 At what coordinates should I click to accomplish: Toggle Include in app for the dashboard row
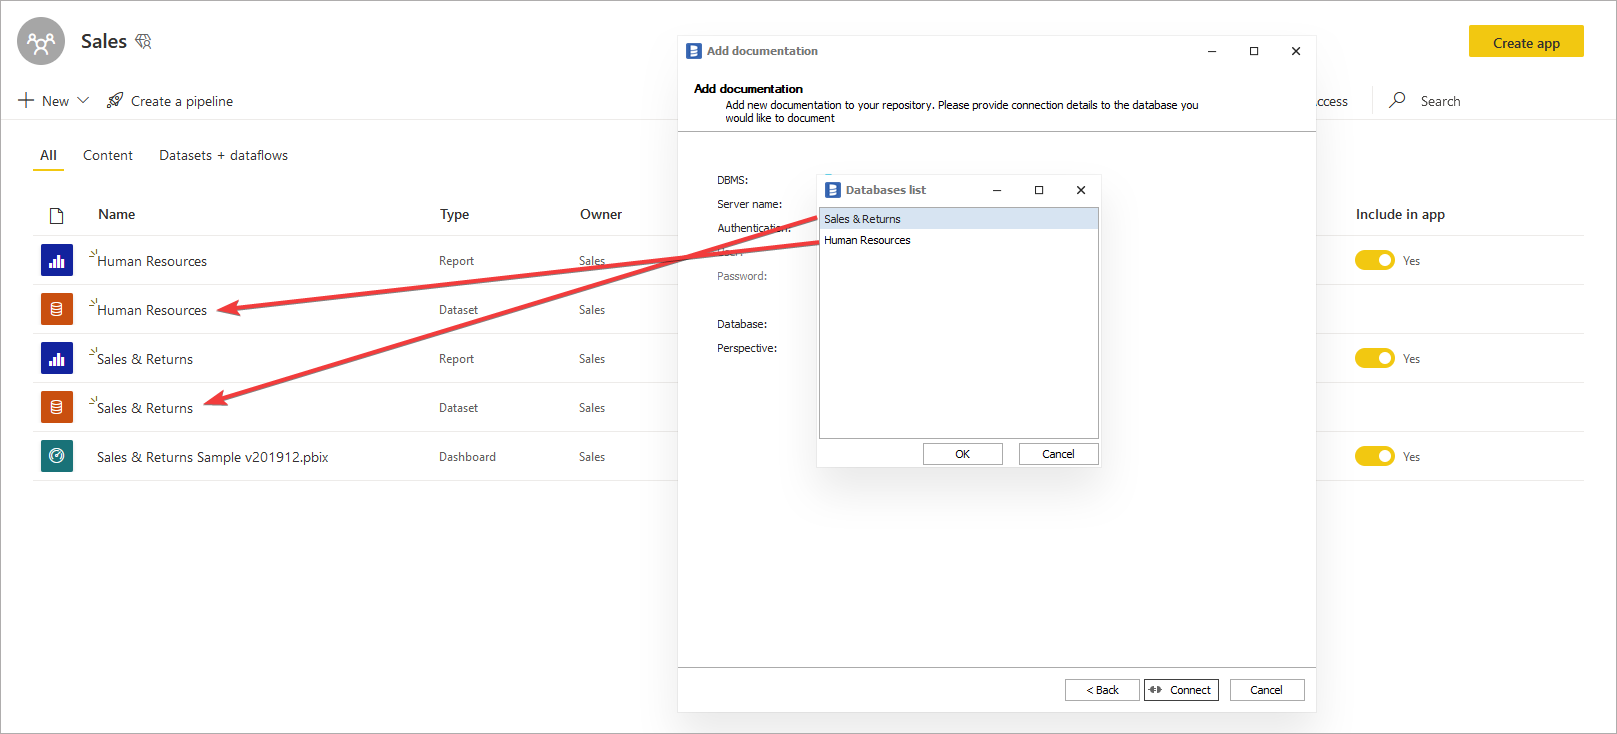[1374, 457]
